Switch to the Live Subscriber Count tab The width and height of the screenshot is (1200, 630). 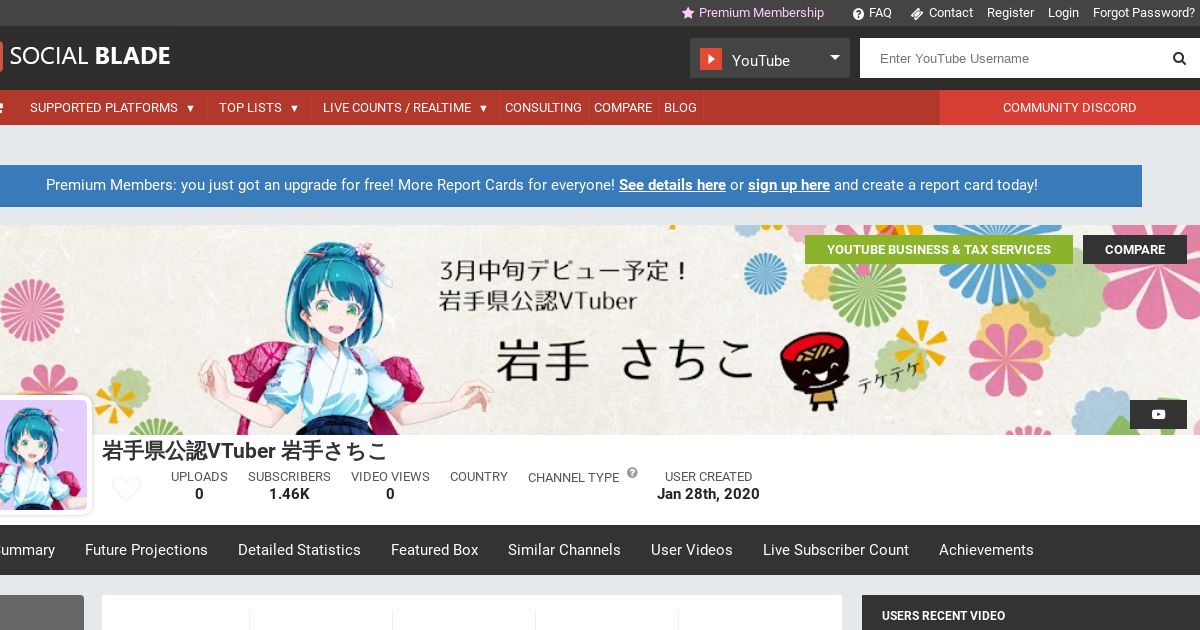coord(836,550)
